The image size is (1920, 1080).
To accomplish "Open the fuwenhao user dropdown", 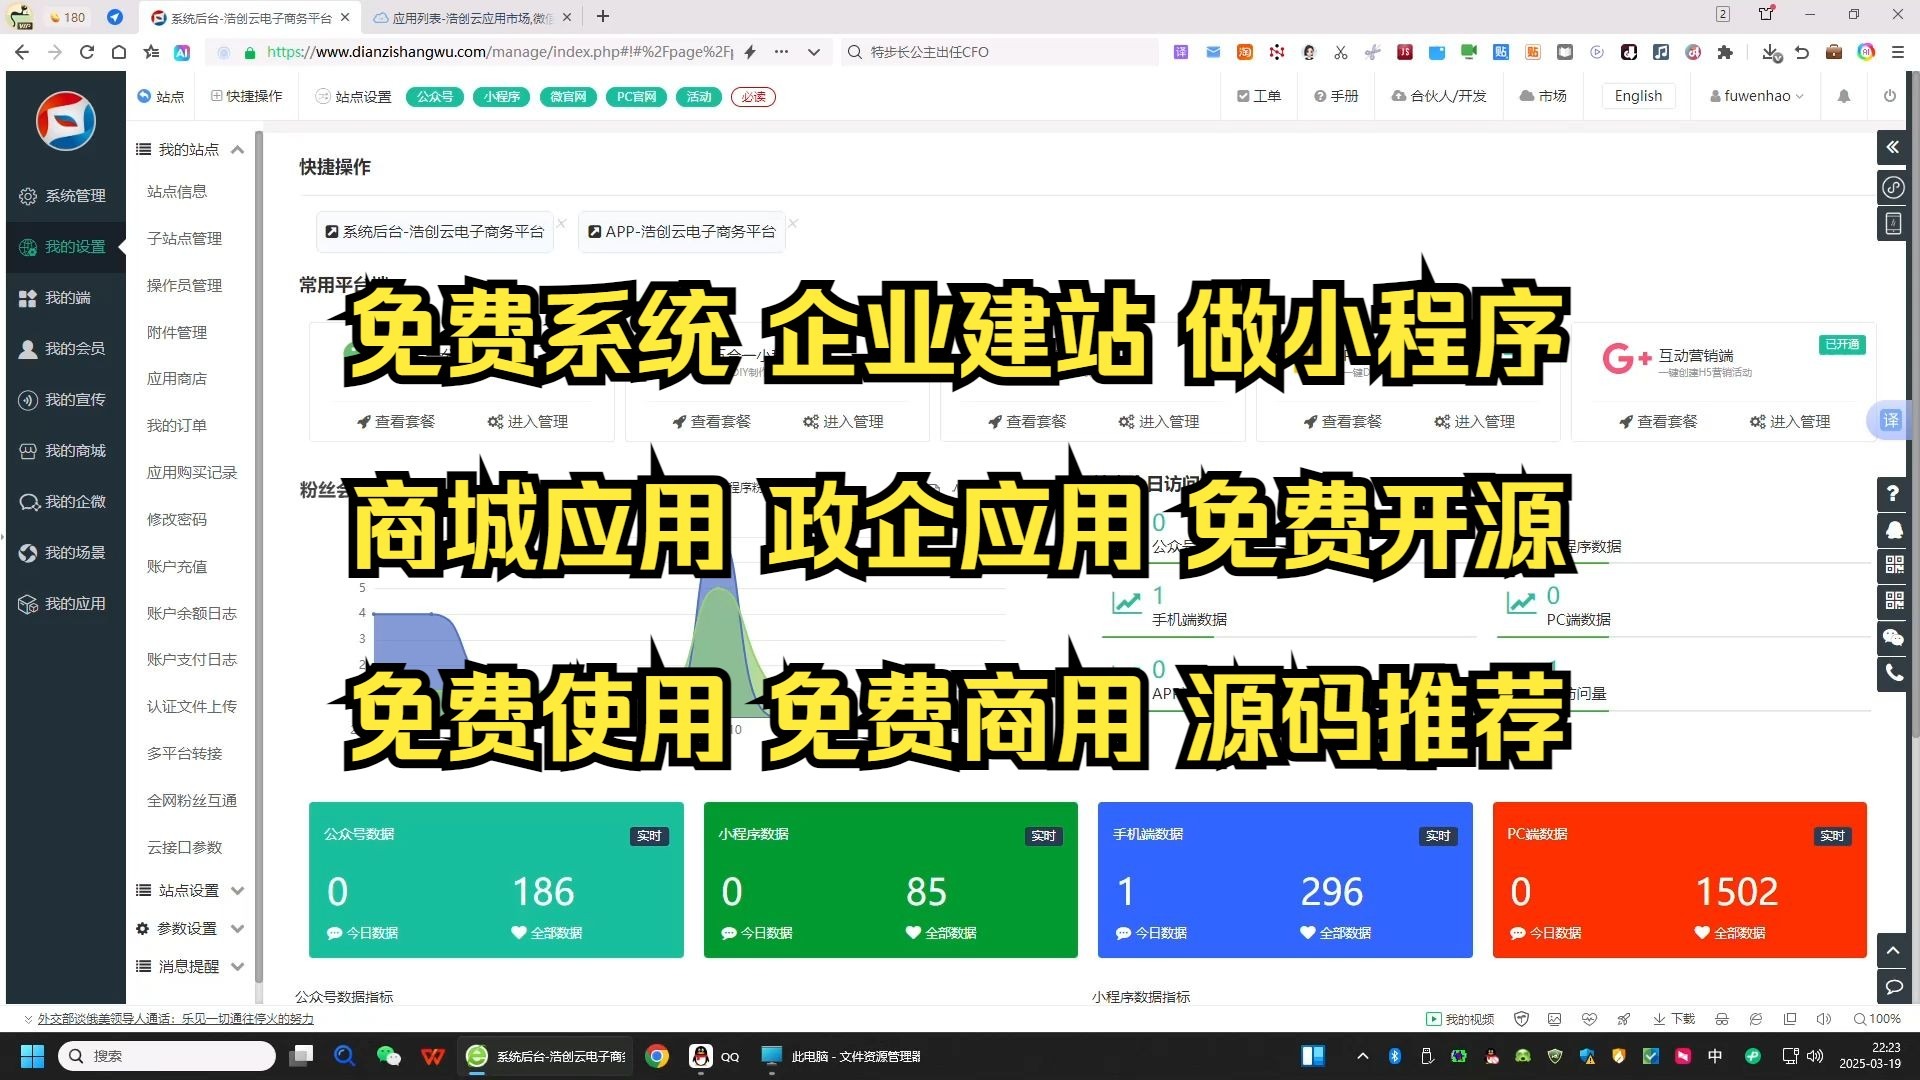I will pos(1756,96).
